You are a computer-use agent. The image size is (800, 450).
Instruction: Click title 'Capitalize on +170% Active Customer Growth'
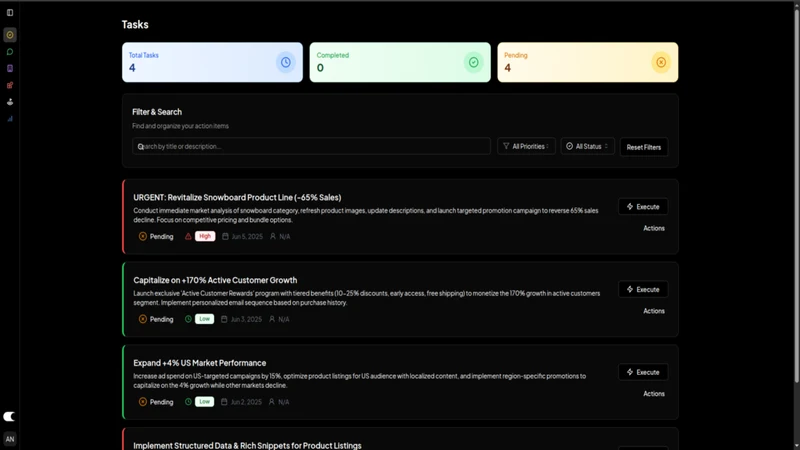tap(215, 280)
